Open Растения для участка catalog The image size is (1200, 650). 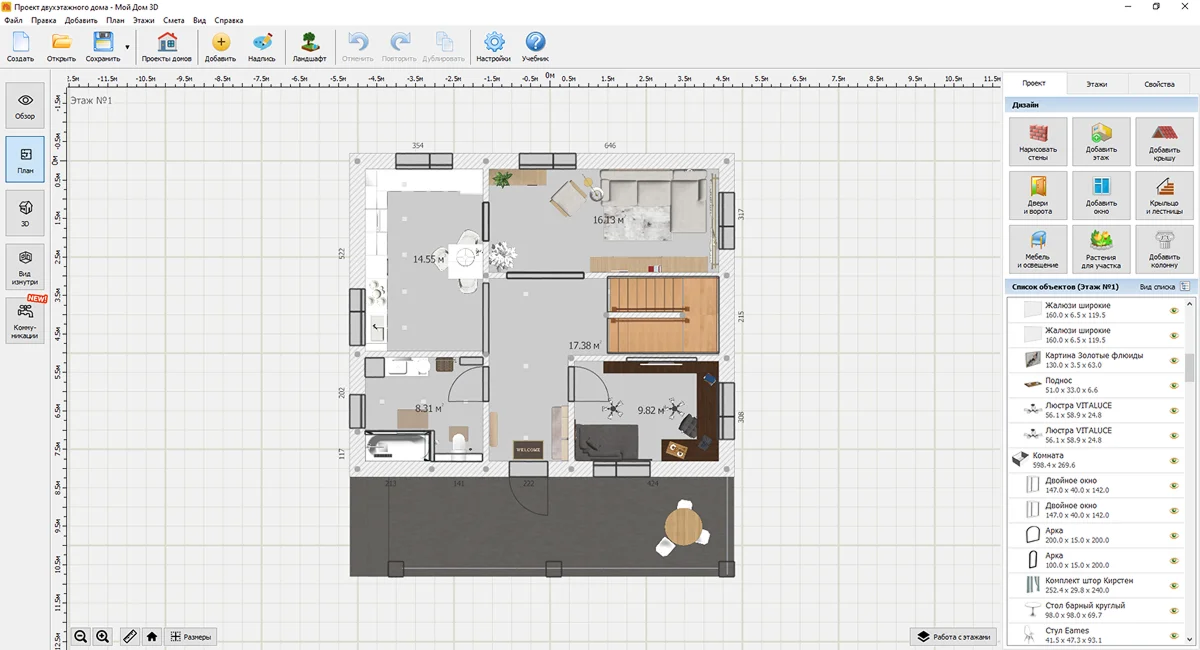click(1101, 249)
